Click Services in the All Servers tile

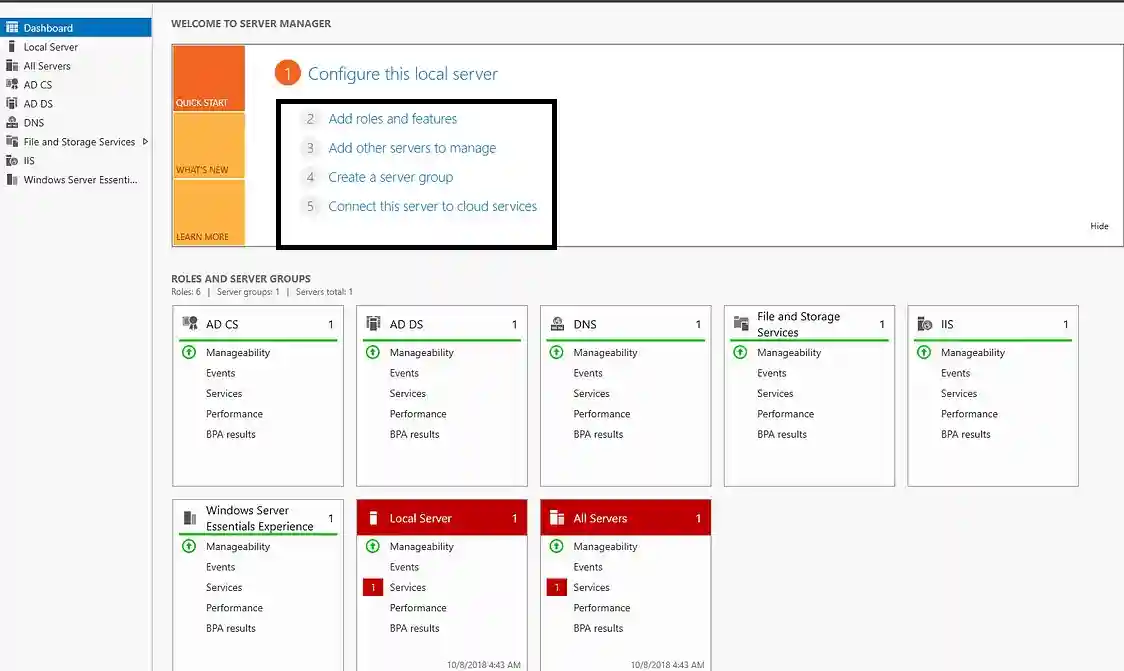coord(591,587)
